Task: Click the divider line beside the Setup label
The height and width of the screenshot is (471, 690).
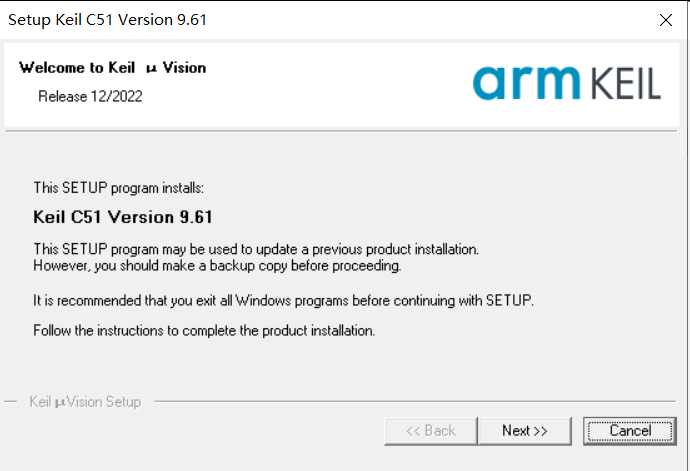Action: pyautogui.click(x=415, y=401)
